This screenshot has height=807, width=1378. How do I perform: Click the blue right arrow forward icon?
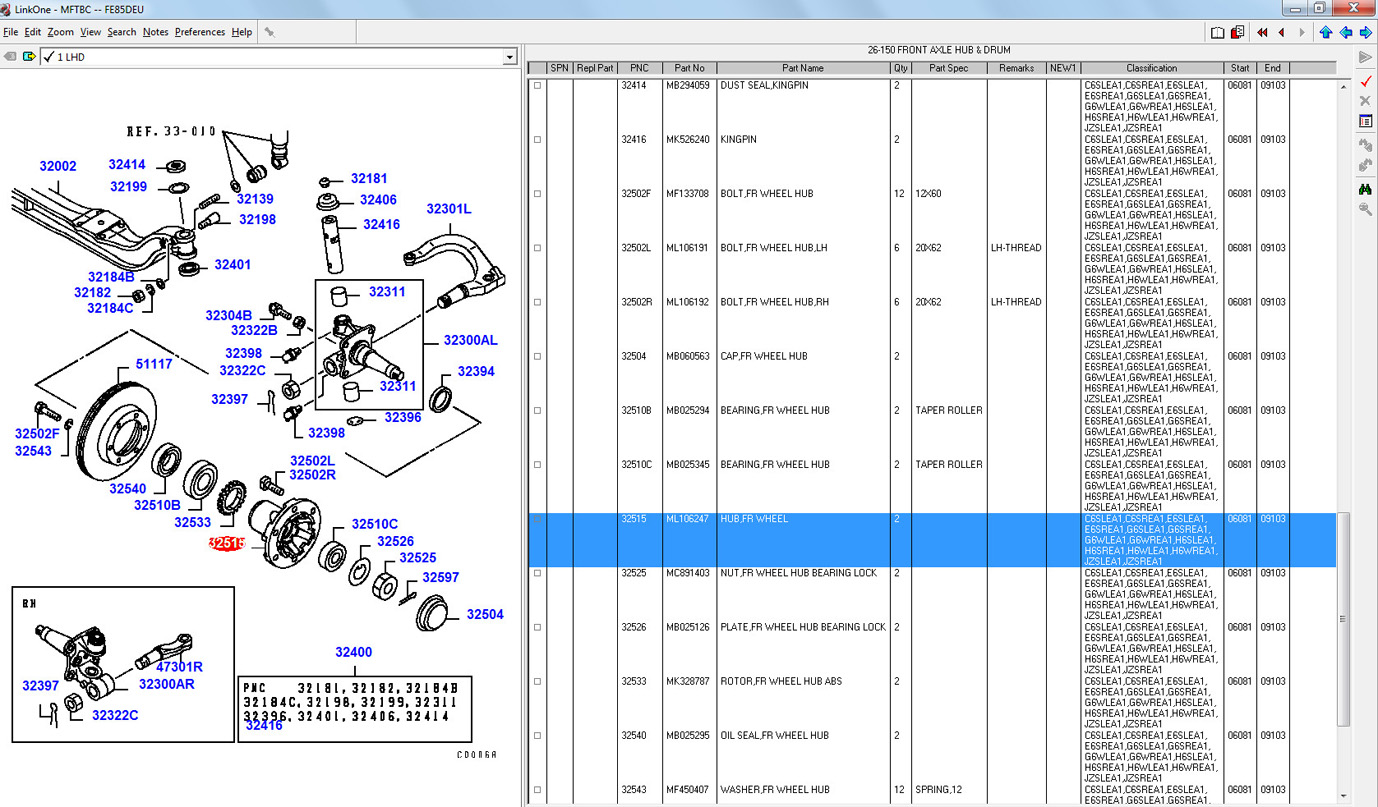[x=1365, y=32]
